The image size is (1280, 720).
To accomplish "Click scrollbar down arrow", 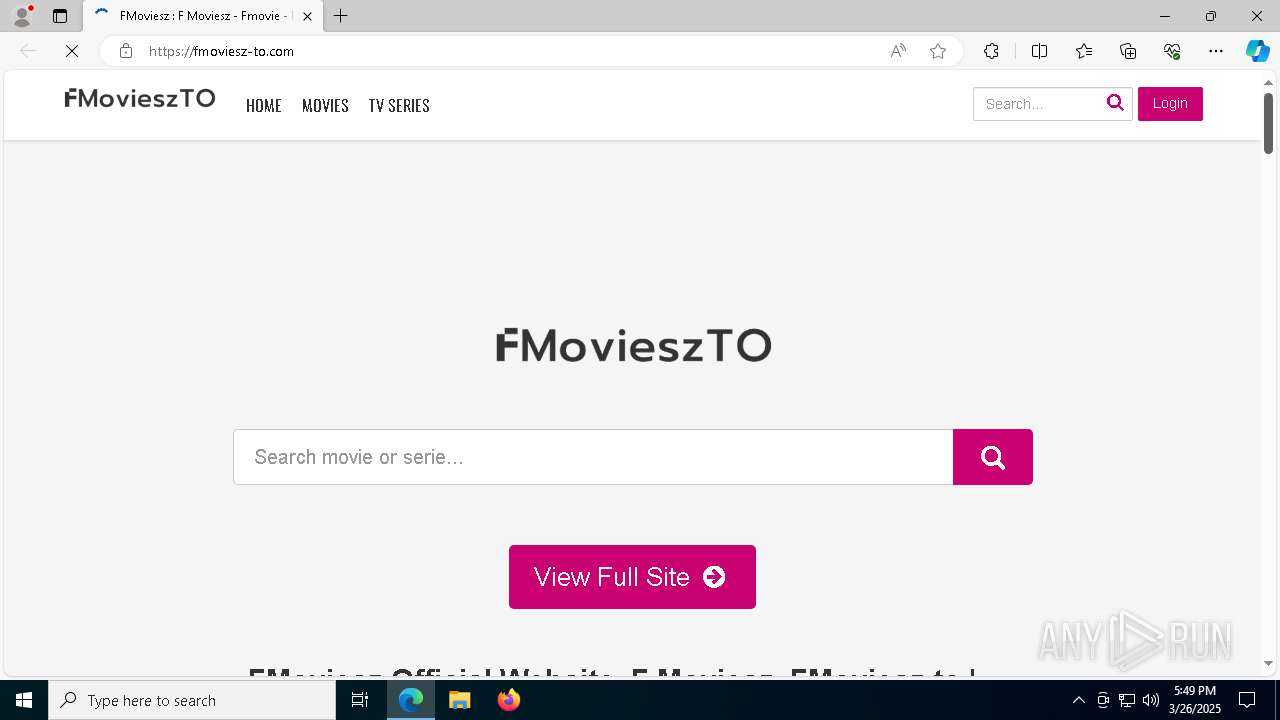I will coord(1268,663).
